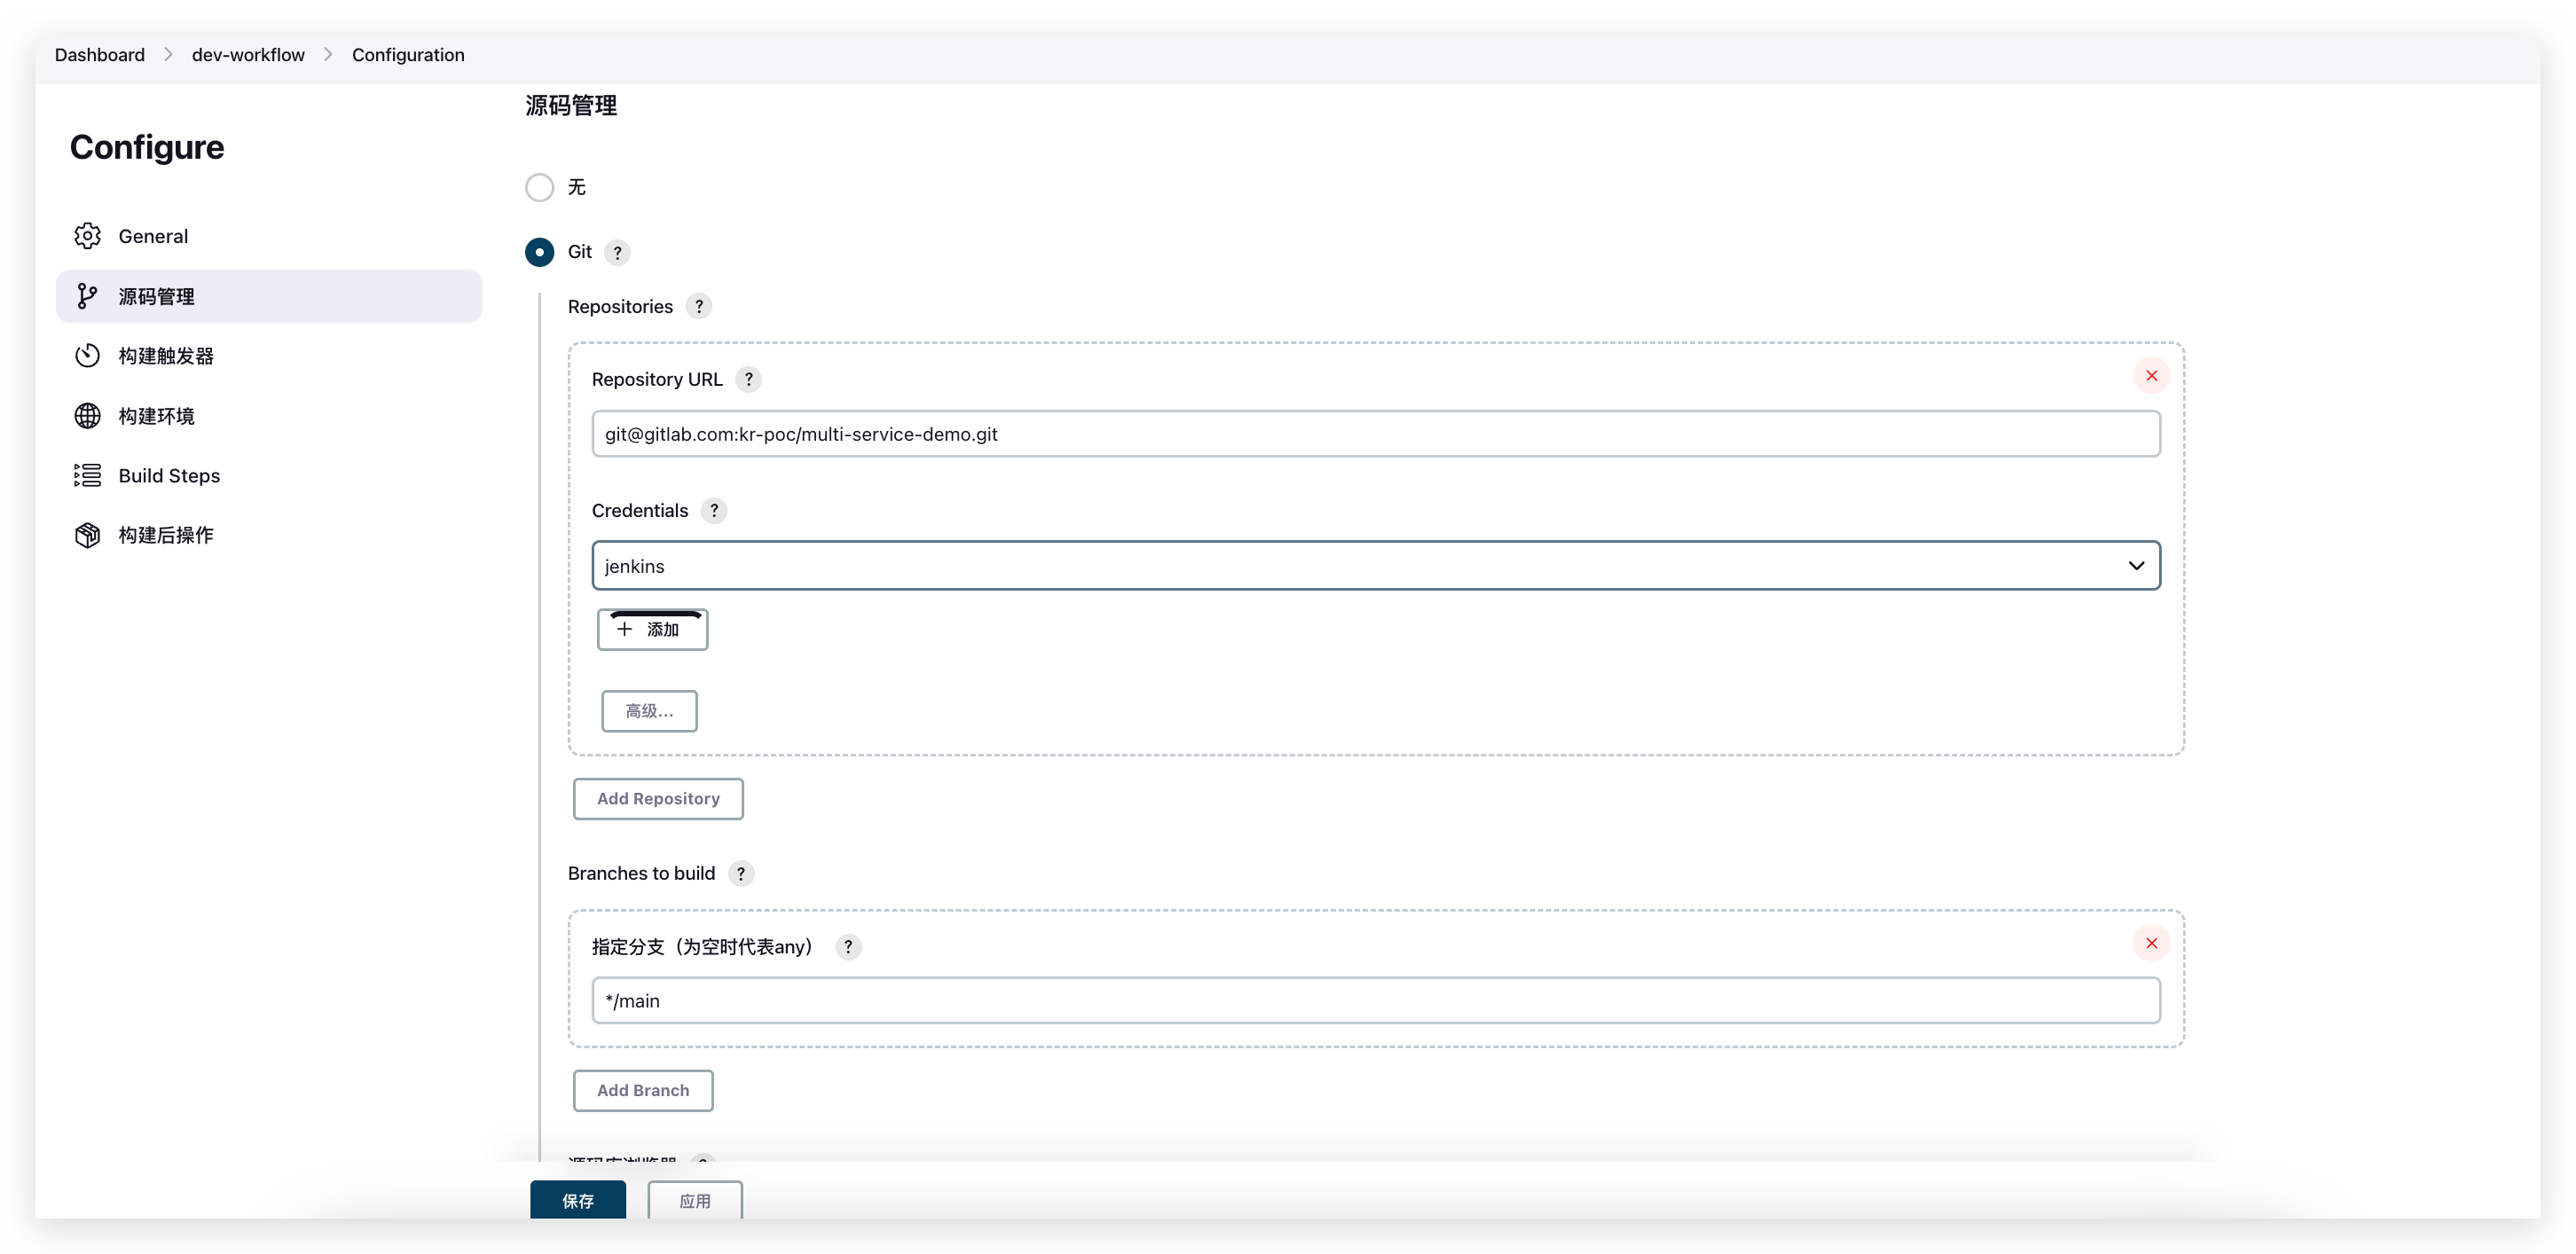The image size is (2576, 1254).
Task: Open help for Repositories
Action: pyautogui.click(x=699, y=307)
